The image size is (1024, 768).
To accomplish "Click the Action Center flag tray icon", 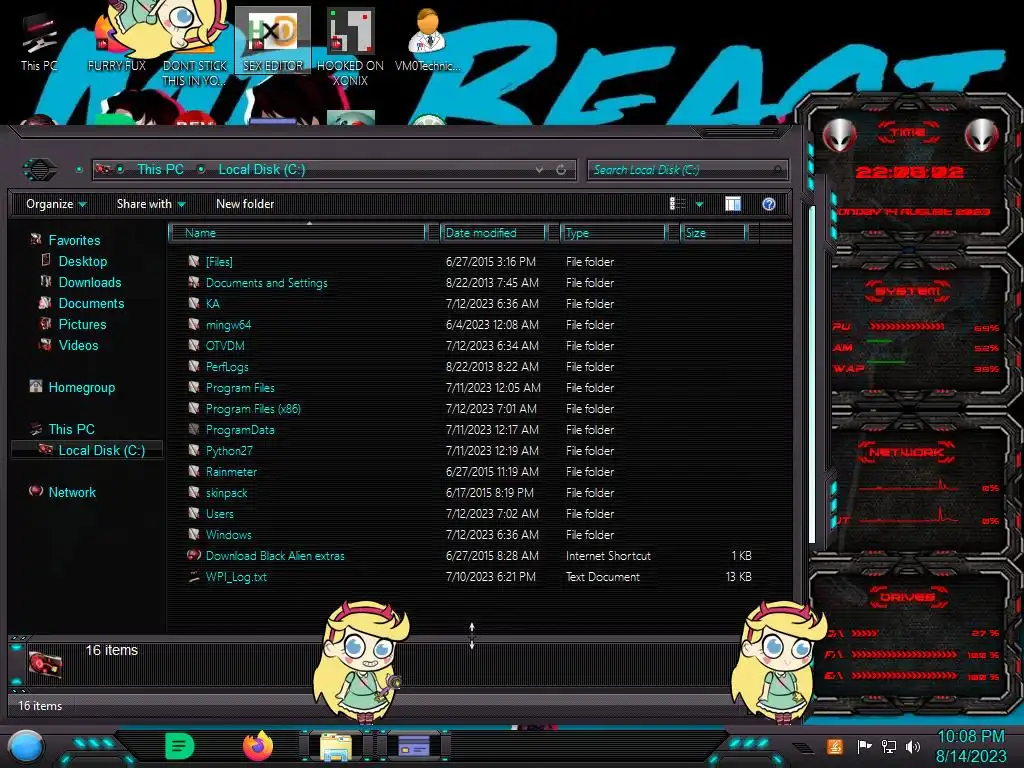I will coord(864,746).
